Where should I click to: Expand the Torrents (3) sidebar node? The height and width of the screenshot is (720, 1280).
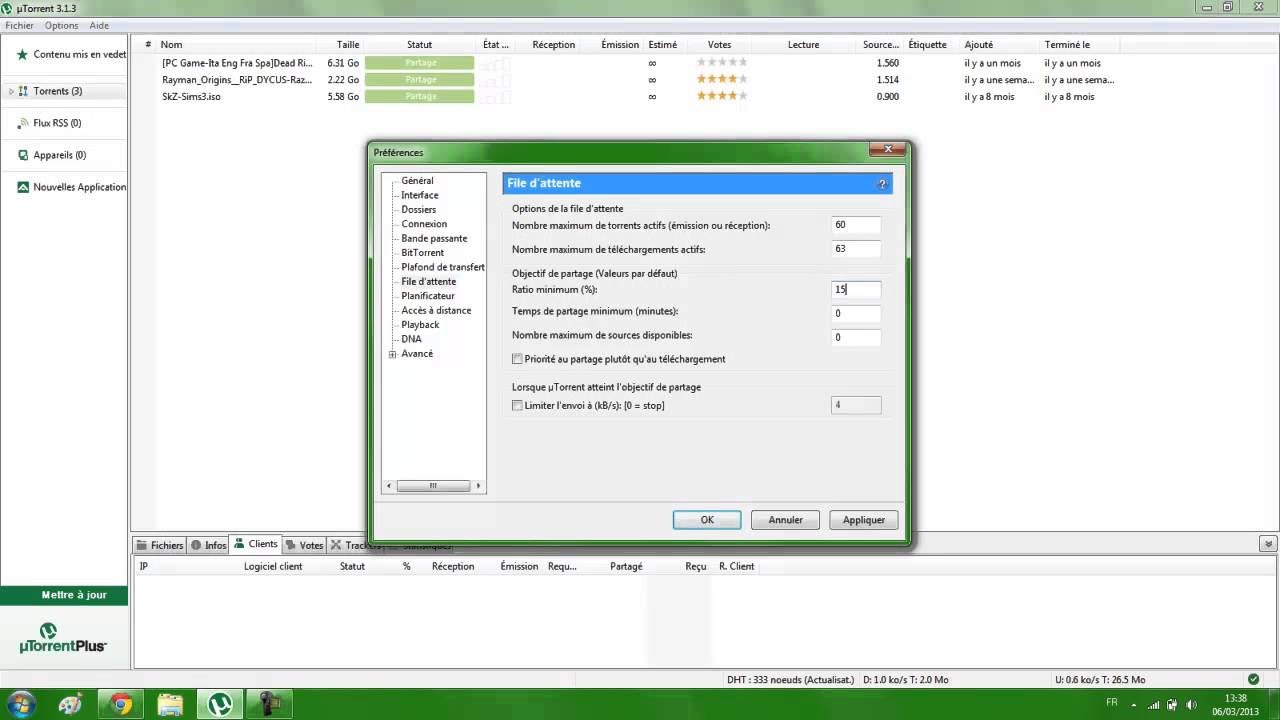coord(12,91)
